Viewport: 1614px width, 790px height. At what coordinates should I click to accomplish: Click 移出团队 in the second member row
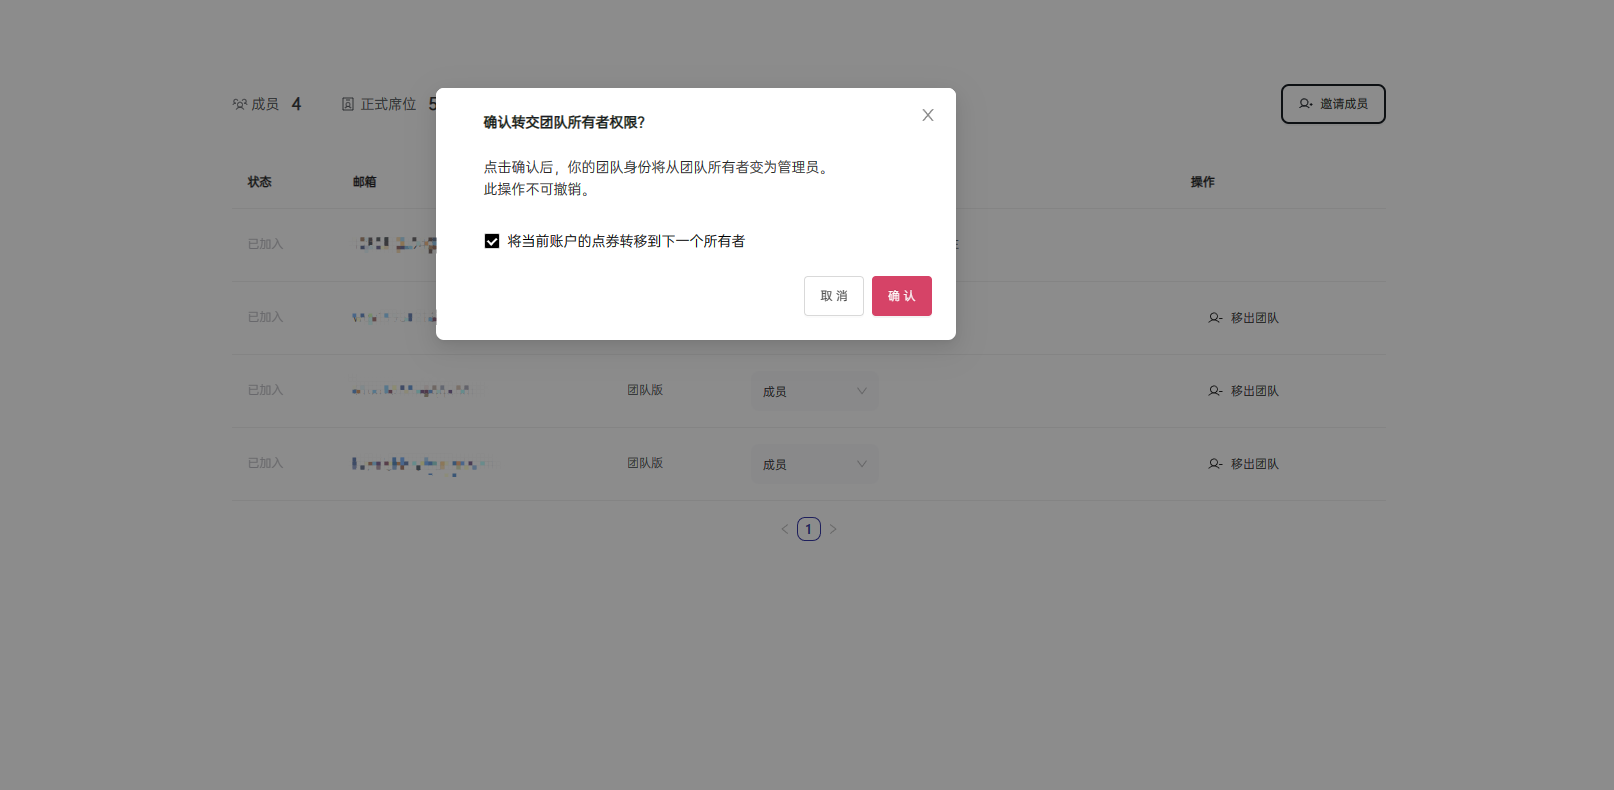(x=1243, y=318)
